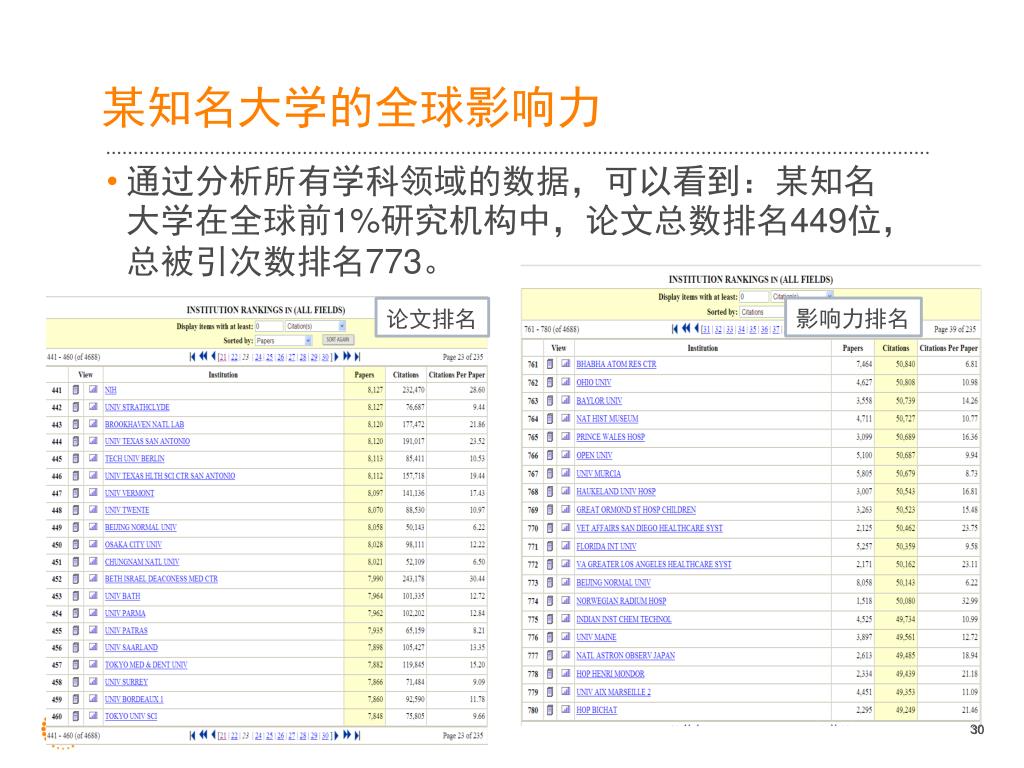Open page 35 link in citations pager
Screen dimensions: 1024x768
[x=752, y=330]
